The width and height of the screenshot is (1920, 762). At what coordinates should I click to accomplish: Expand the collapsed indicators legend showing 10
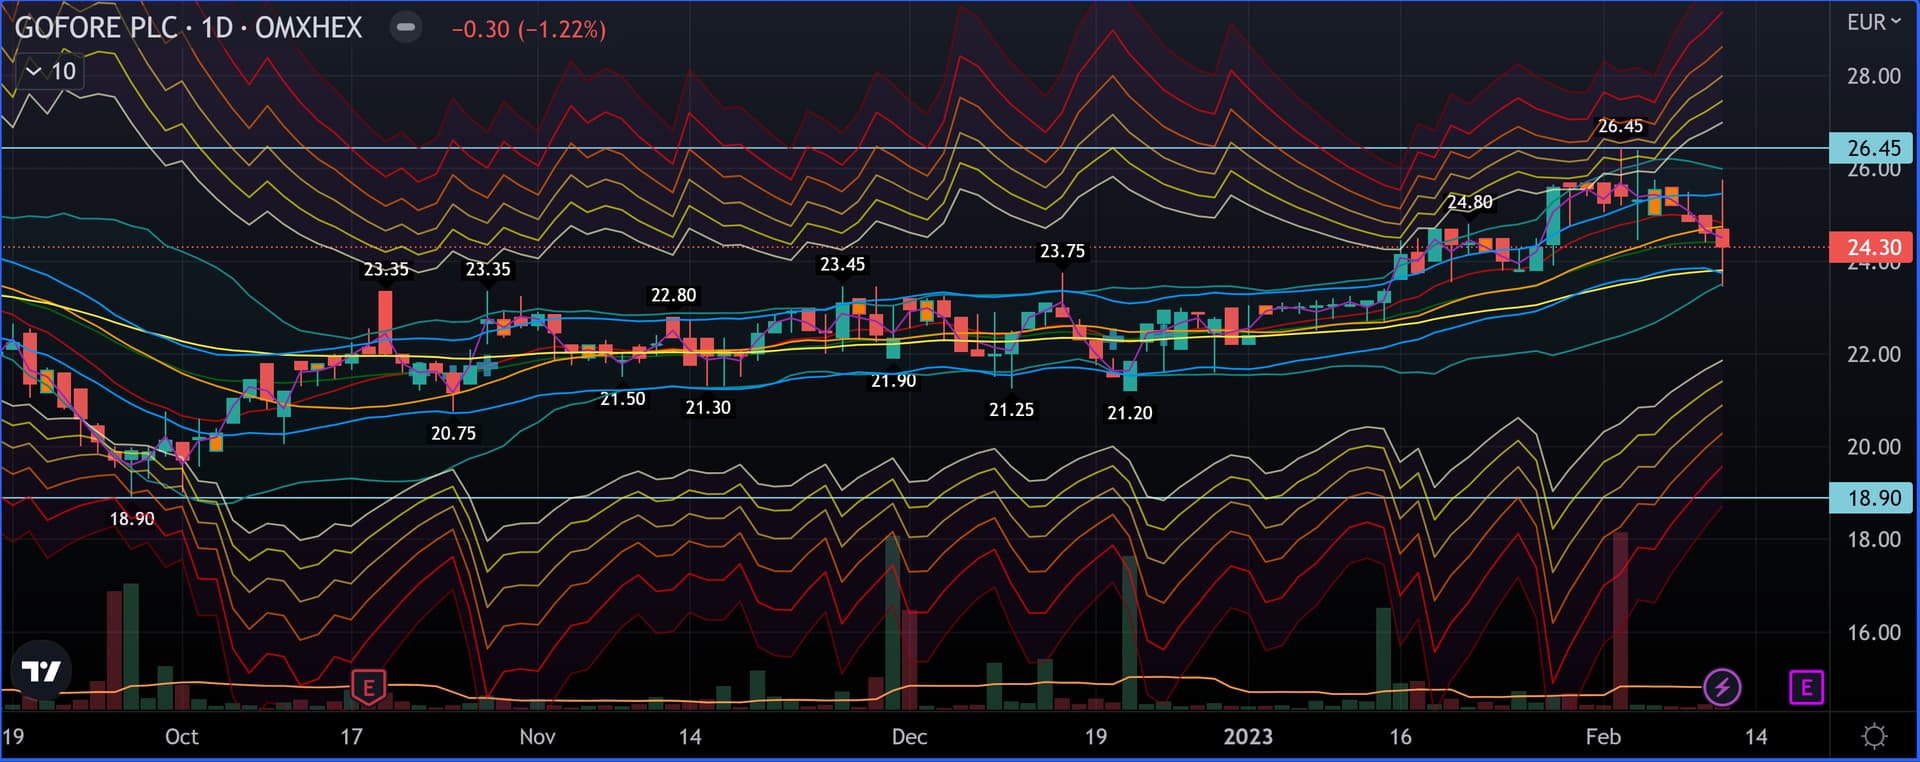tap(51, 71)
